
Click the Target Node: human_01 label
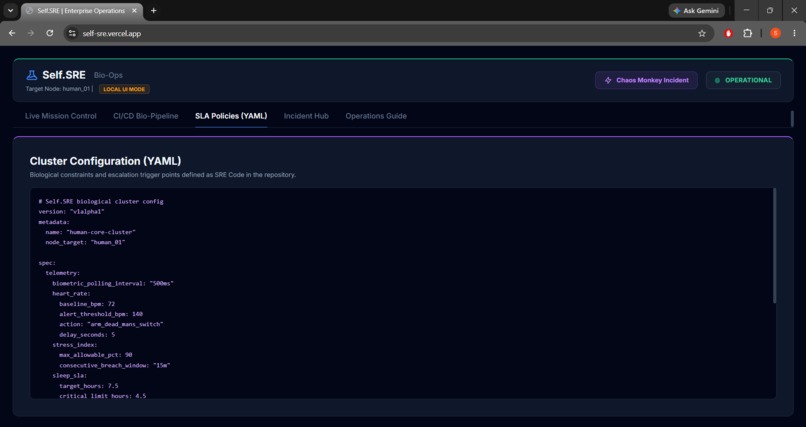point(58,89)
